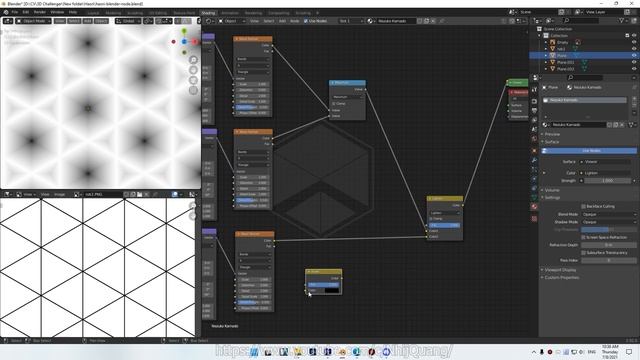Click the Surface Viewer shader field
Viewport: 640px width, 360px height.
[x=605, y=162]
